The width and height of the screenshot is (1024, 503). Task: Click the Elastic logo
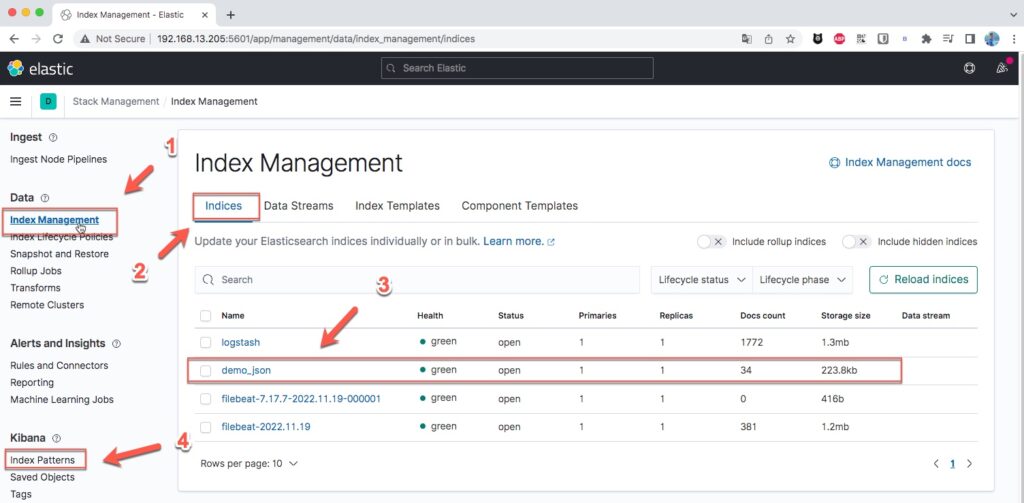click(x=40, y=69)
